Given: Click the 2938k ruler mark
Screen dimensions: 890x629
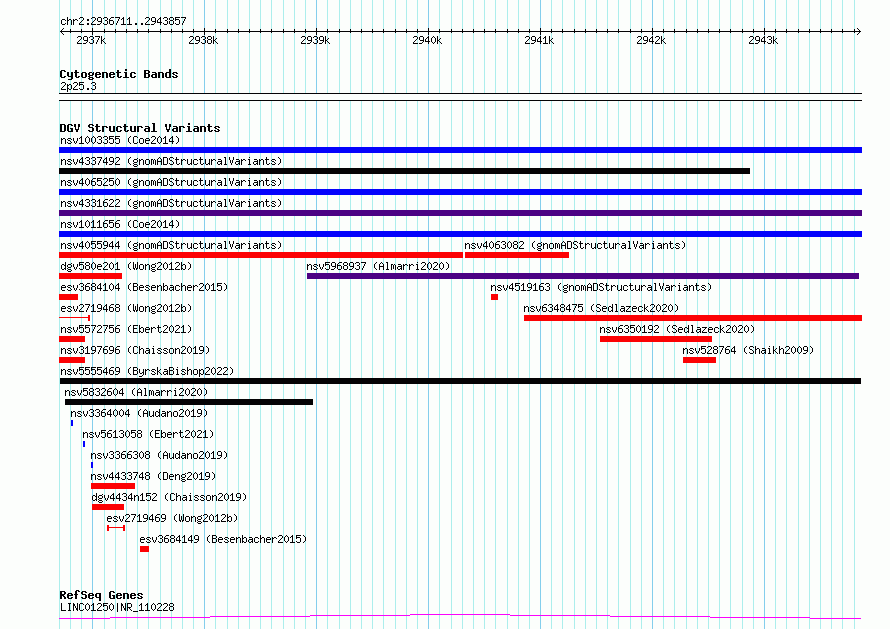Looking at the screenshot, I should [203, 40].
